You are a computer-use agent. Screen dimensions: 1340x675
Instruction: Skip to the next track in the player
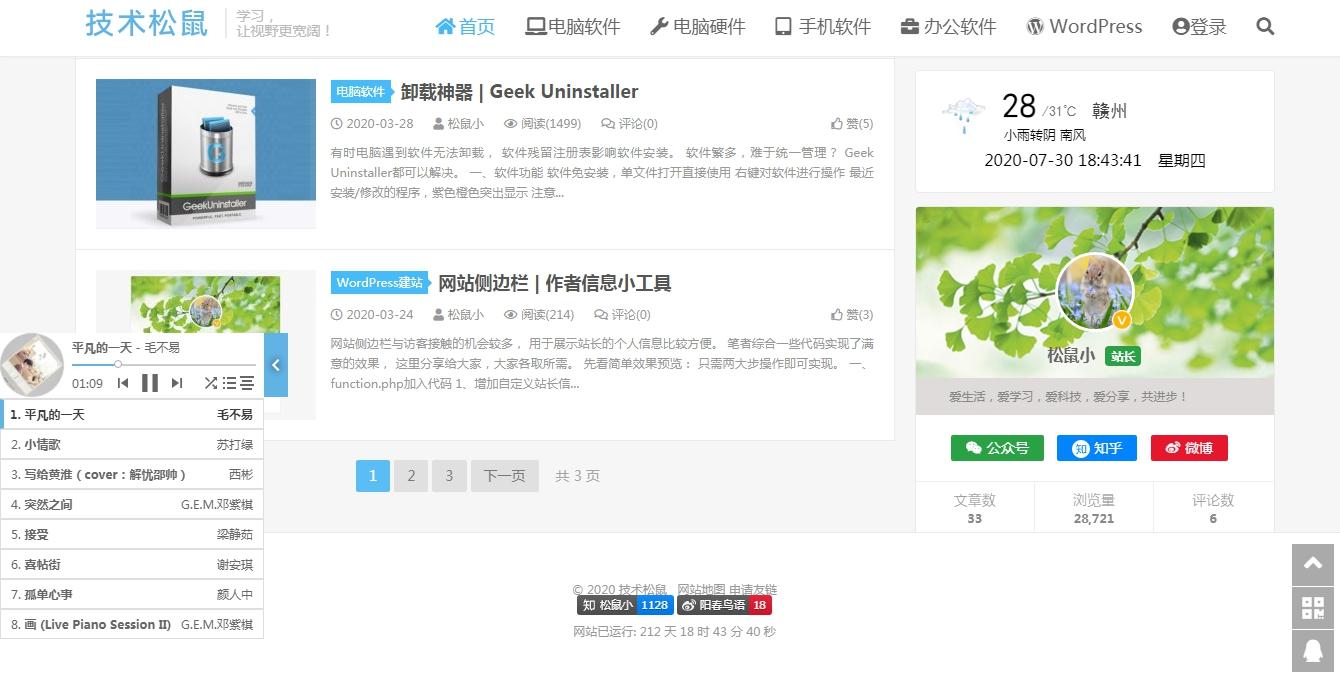pyautogui.click(x=177, y=382)
